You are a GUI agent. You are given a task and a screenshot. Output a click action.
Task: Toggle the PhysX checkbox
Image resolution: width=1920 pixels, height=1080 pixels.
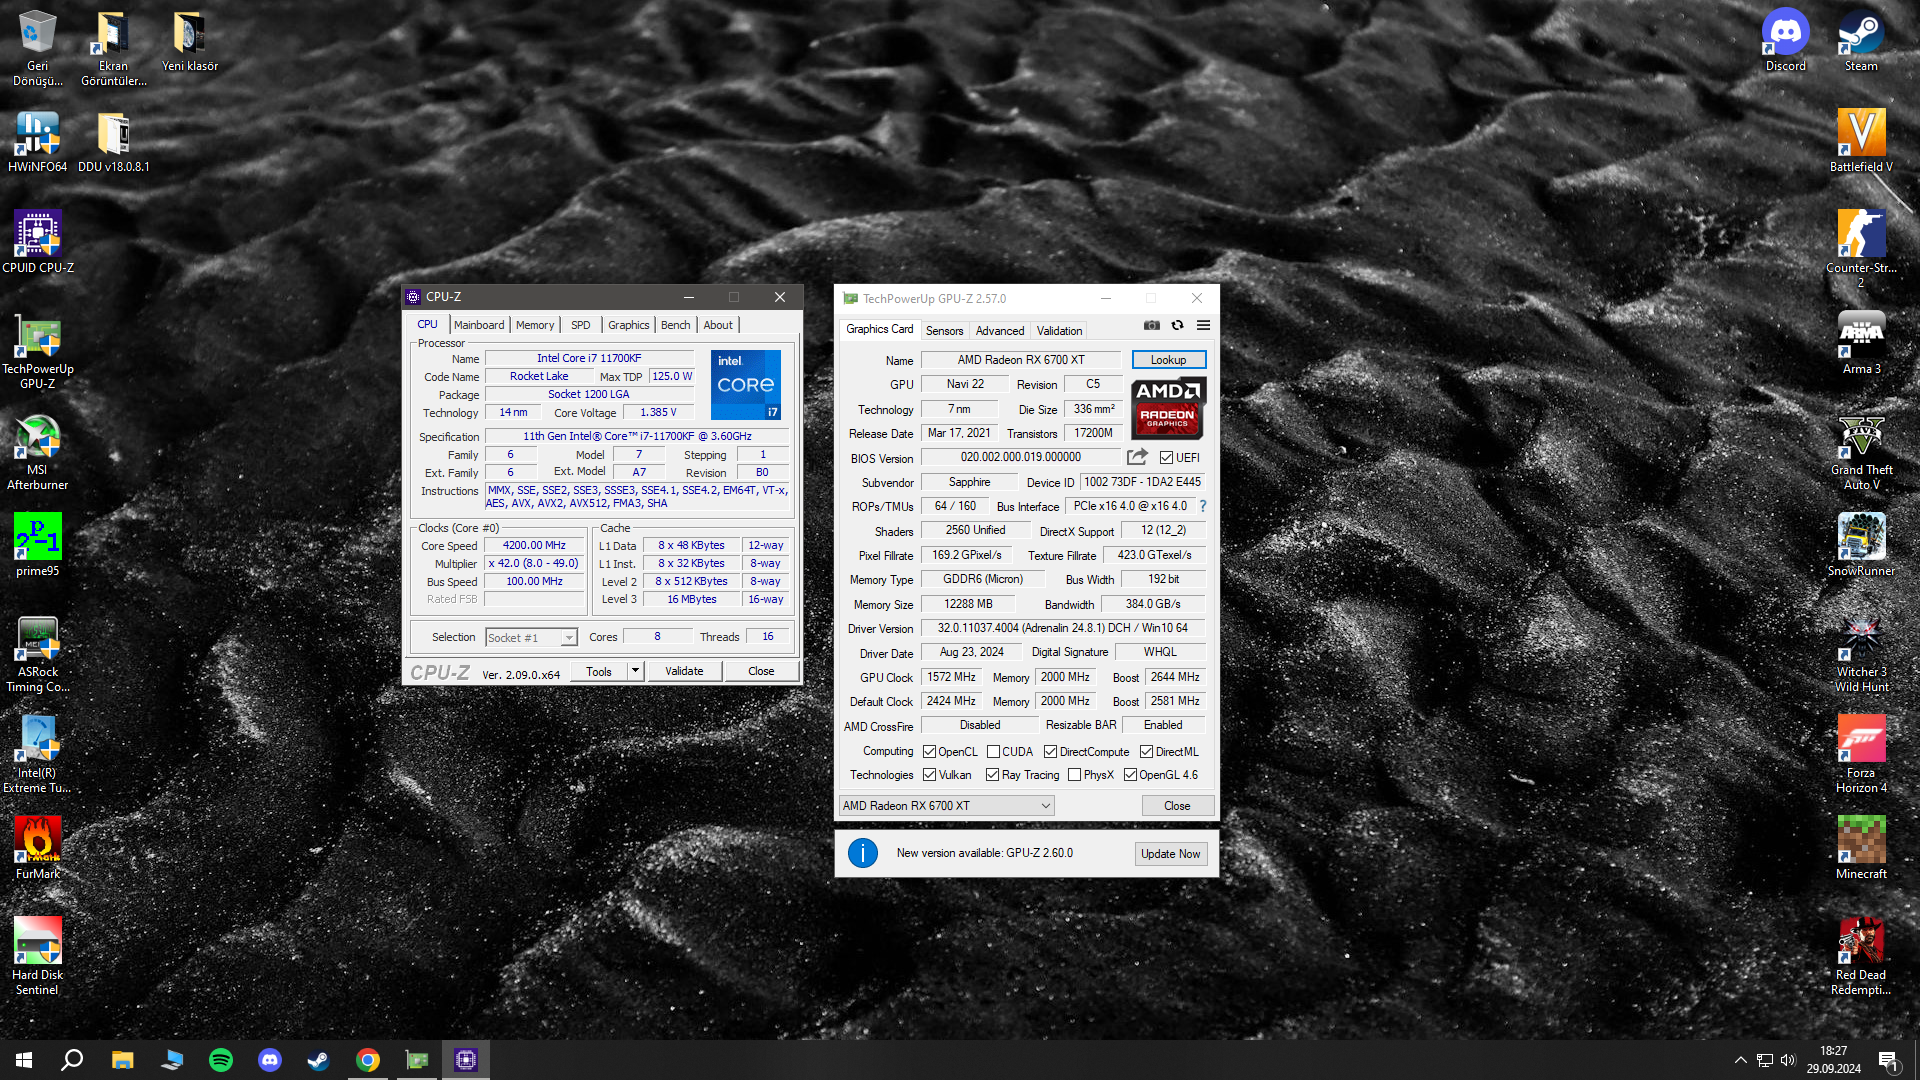[x=1075, y=775]
